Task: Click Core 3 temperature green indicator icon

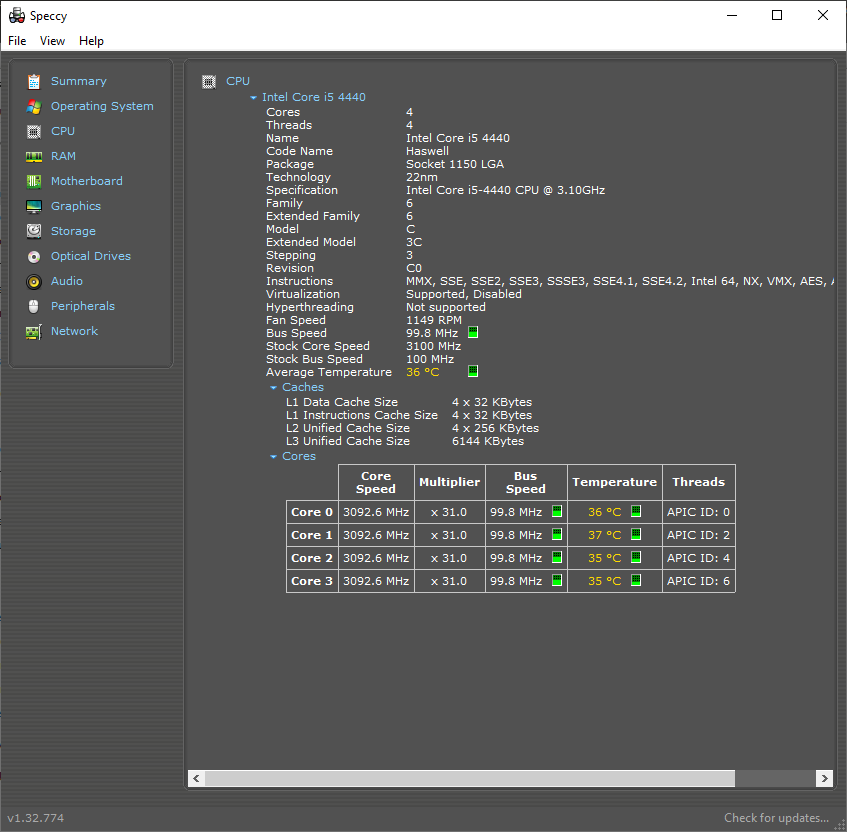Action: [636, 580]
